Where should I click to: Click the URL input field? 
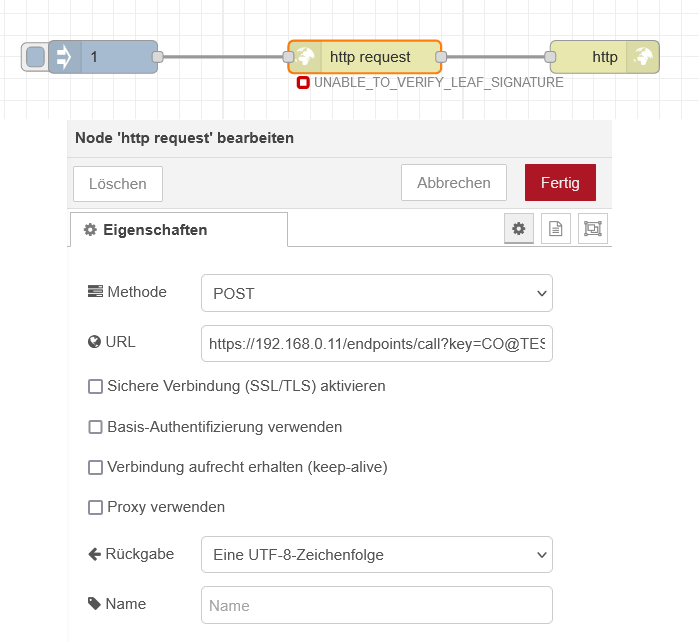click(376, 343)
